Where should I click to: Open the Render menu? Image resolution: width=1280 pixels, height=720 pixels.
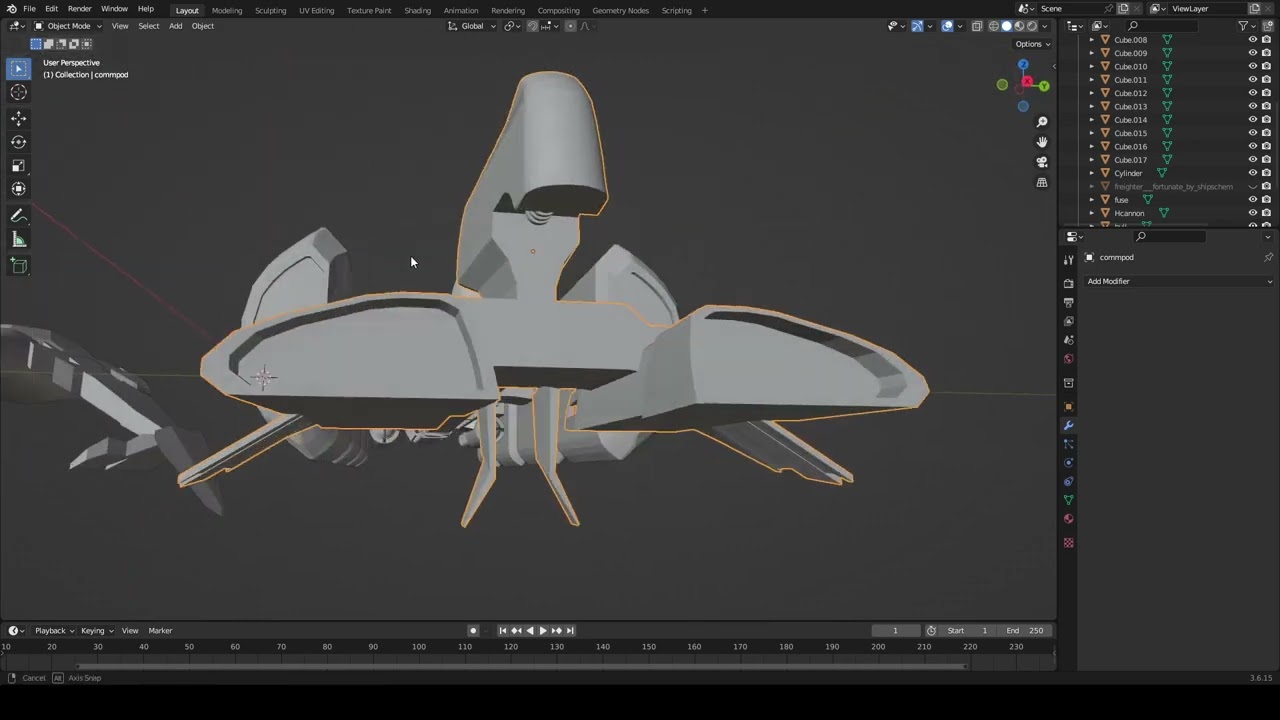click(x=79, y=9)
